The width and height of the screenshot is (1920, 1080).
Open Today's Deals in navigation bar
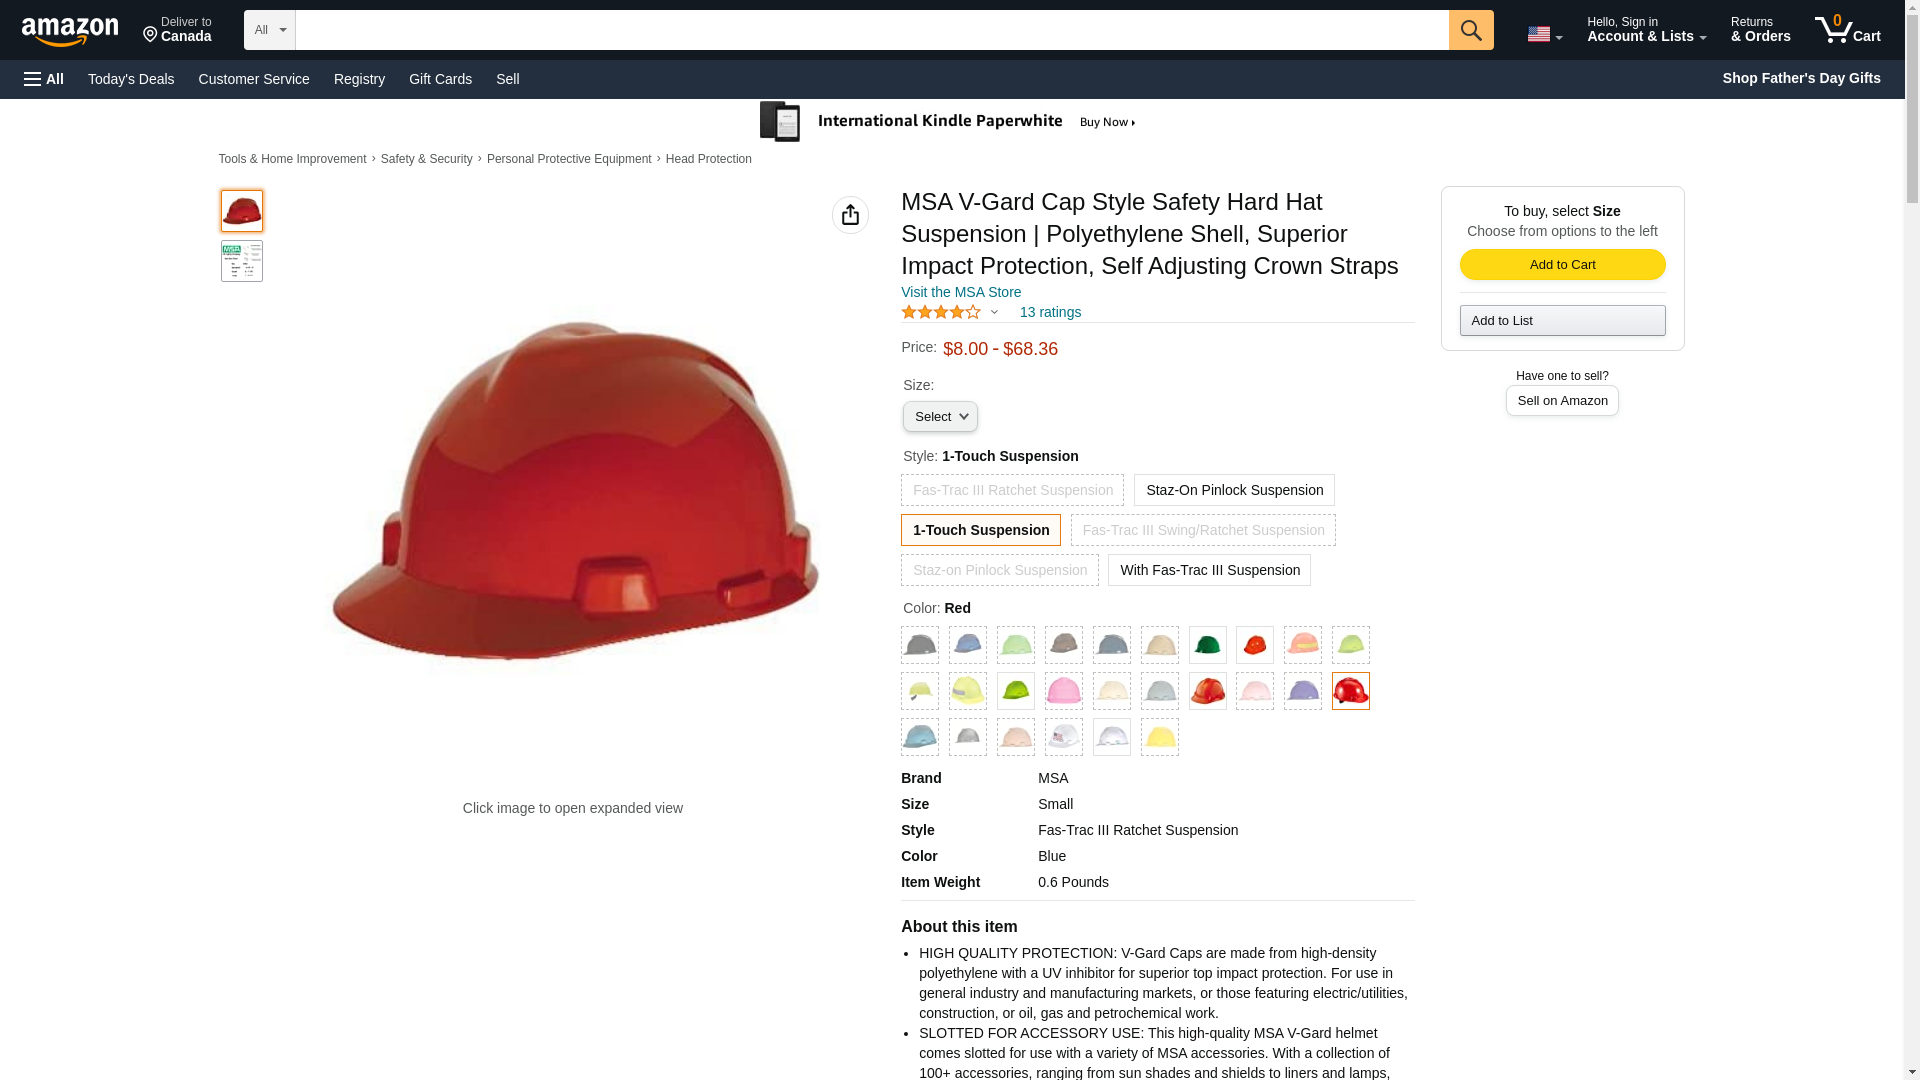tap(131, 79)
